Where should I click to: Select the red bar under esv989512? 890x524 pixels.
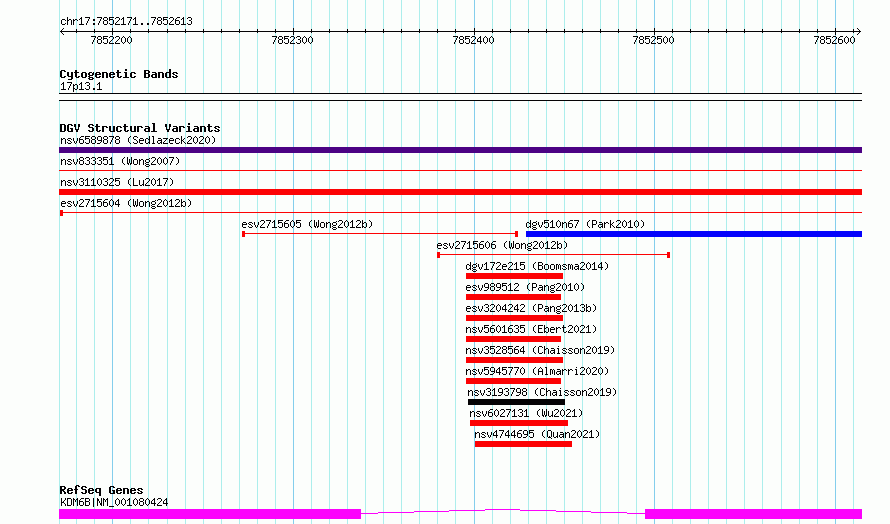tap(514, 297)
